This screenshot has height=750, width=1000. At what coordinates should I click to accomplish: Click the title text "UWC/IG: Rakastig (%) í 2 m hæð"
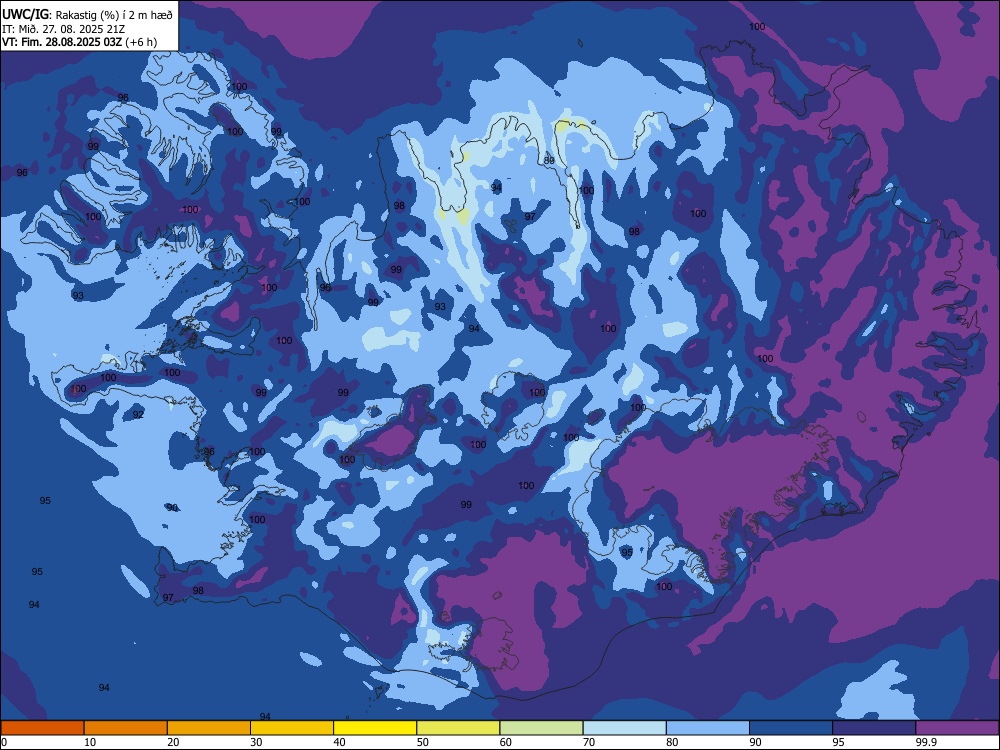coord(87,14)
